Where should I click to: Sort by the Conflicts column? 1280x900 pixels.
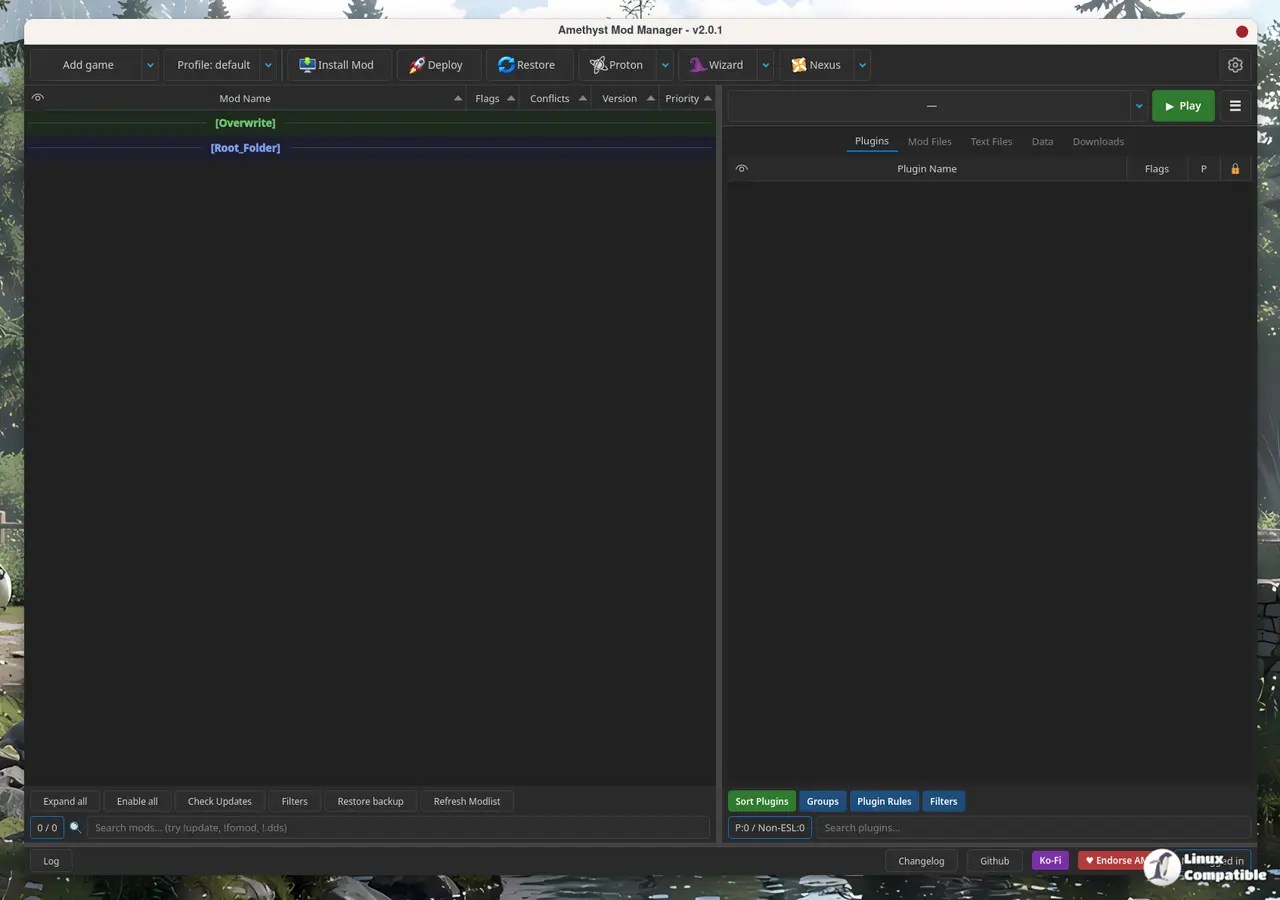click(555, 98)
